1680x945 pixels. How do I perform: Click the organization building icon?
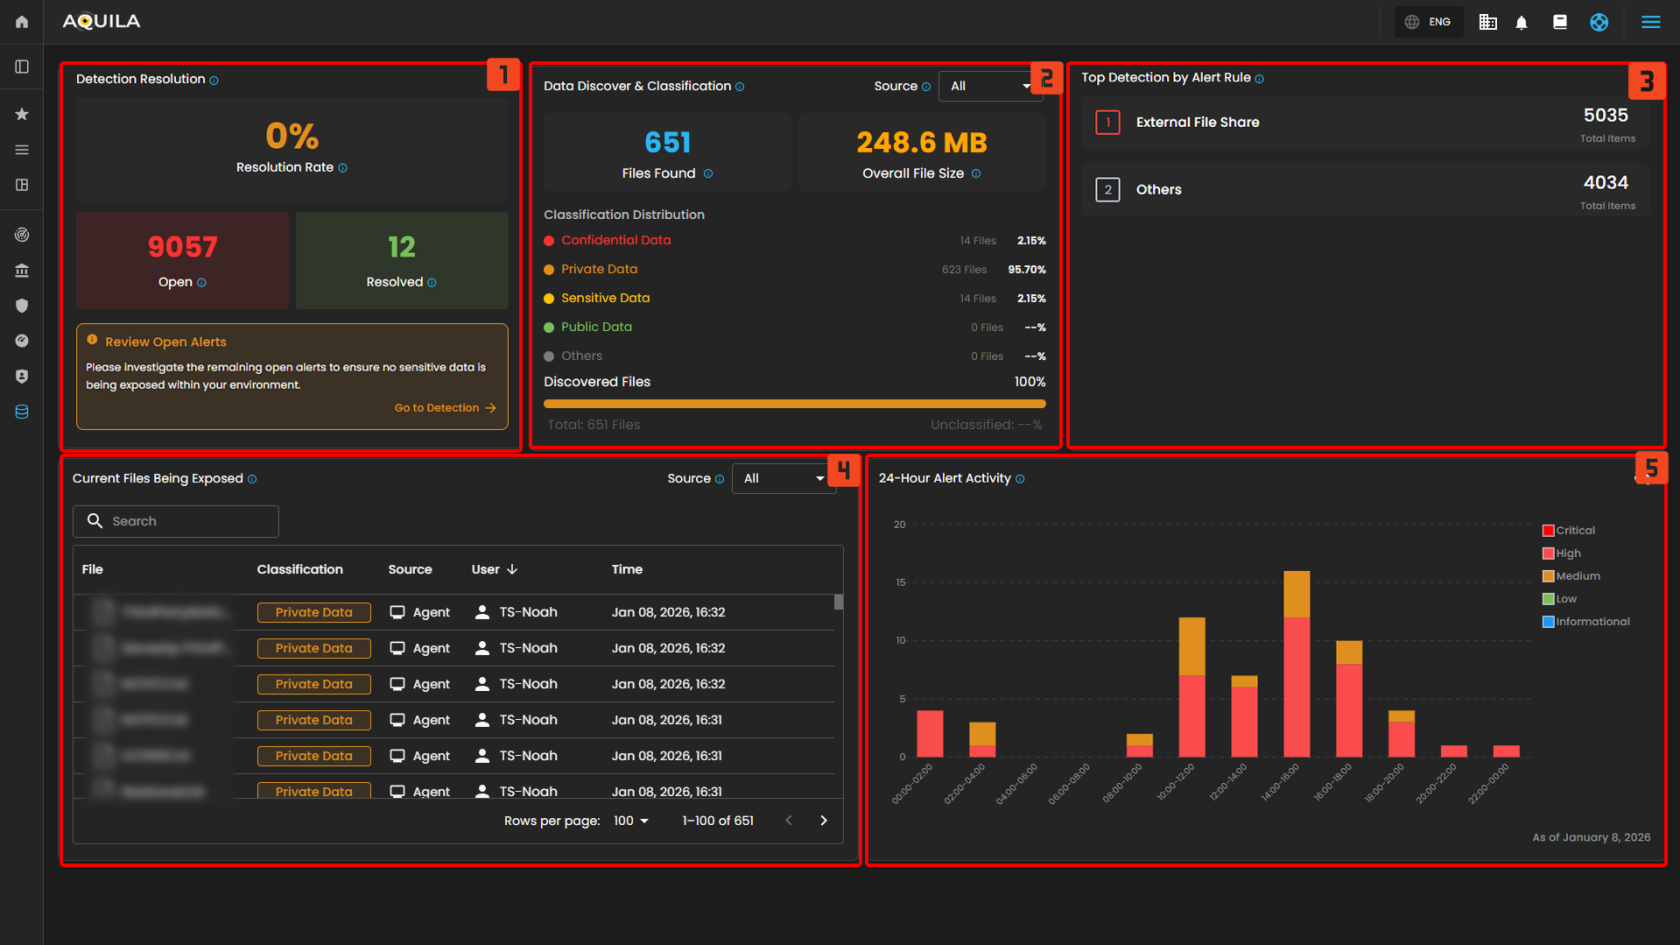pos(1488,22)
